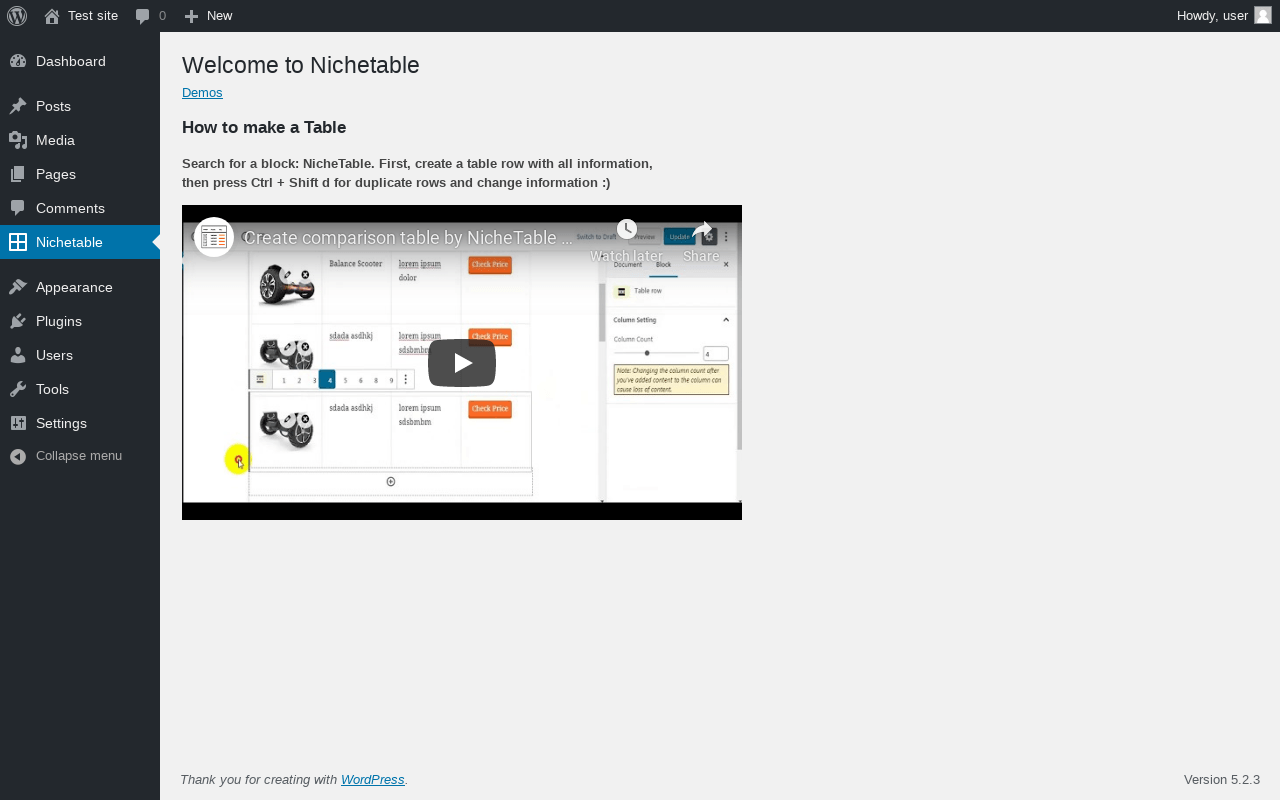Open the WordPress footer link
Image resolution: width=1280 pixels, height=800 pixels.
pos(373,780)
